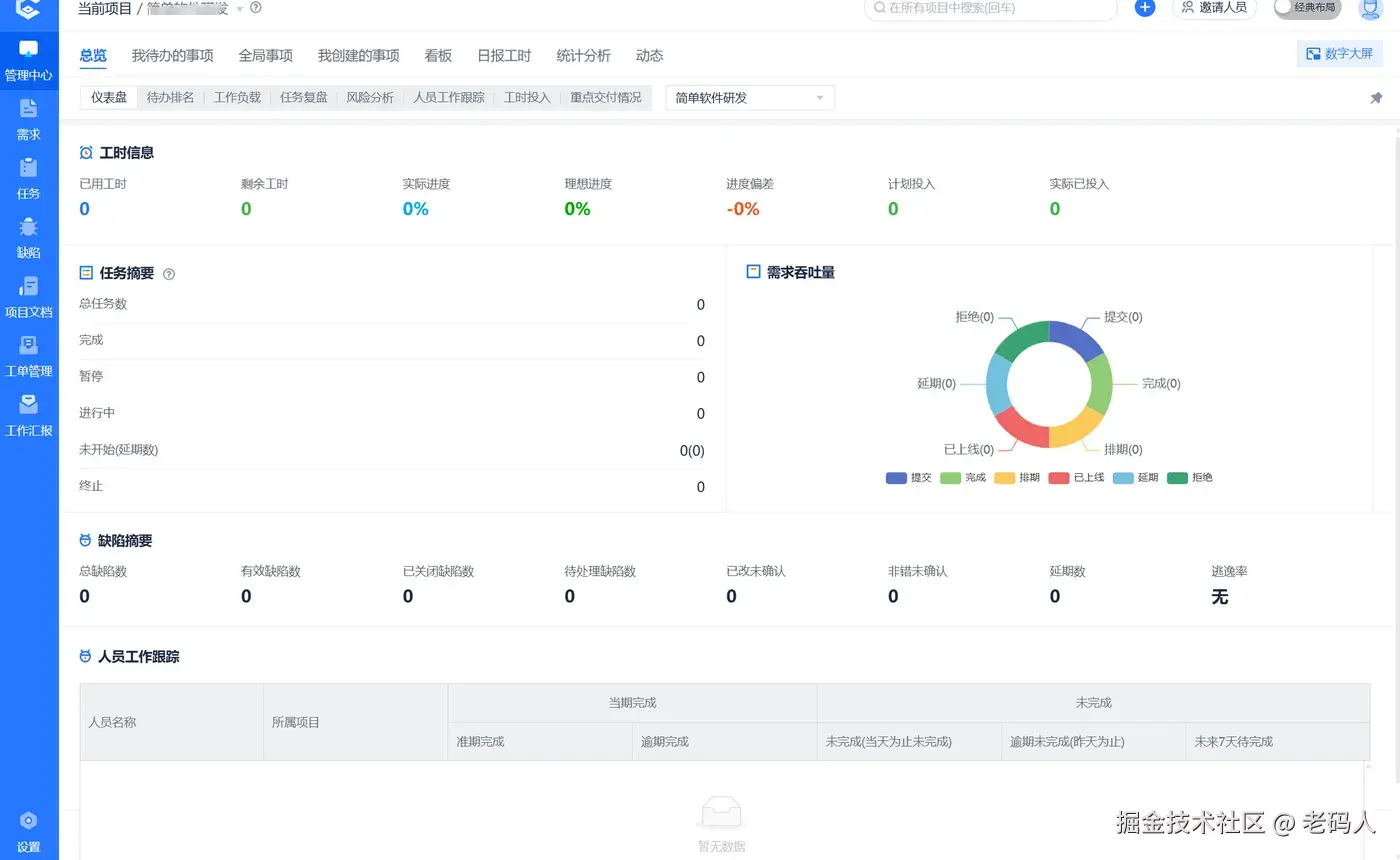1400x860 pixels.
Task: Click the 缺陷摘要 section icon
Action: (85, 541)
